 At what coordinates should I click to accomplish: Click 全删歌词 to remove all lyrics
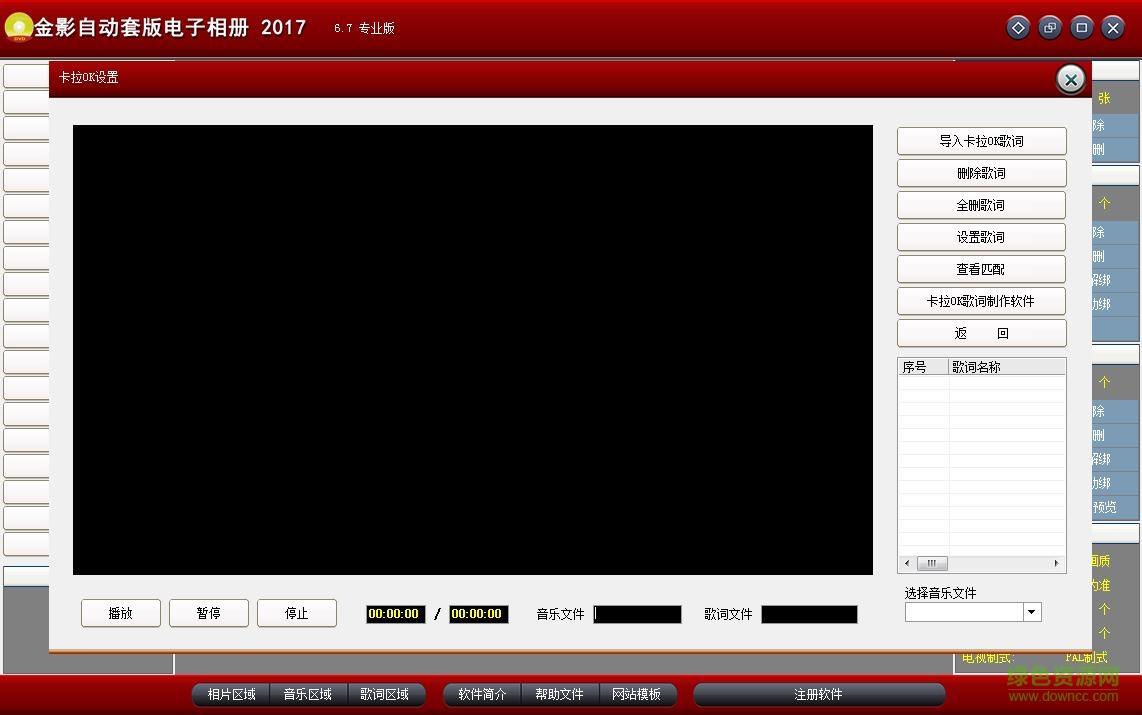tap(981, 204)
